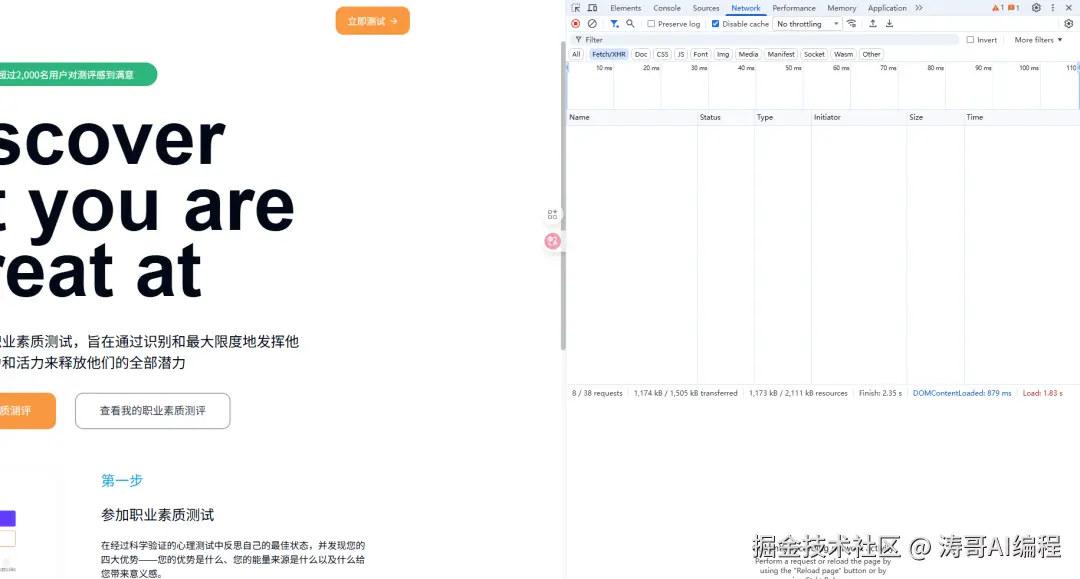Toggle the device toolbar
Screen dimensions: 1080x579
click(593, 8)
